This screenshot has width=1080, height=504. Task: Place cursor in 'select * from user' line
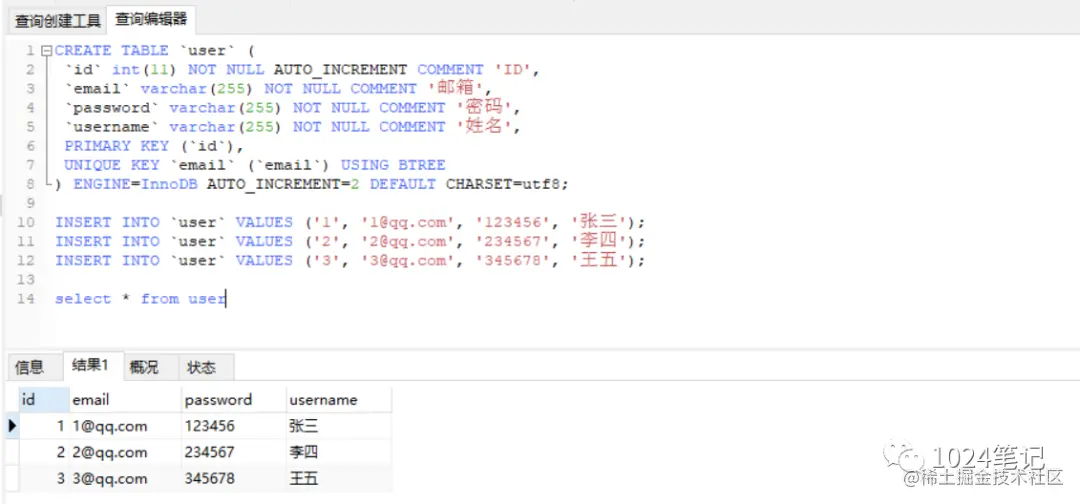(141, 299)
